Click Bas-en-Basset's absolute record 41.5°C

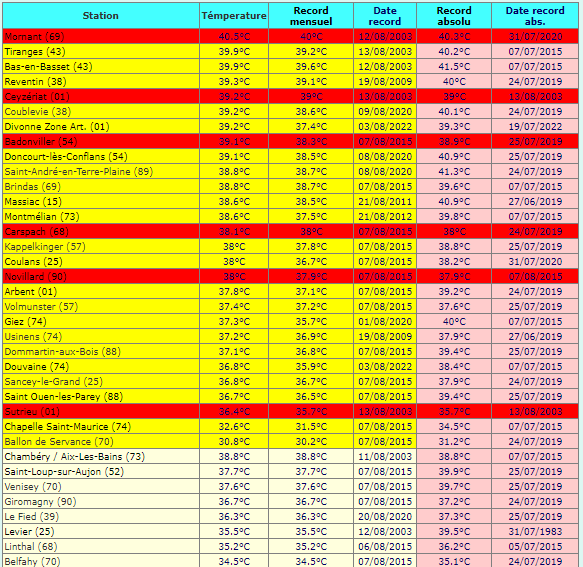[x=454, y=67]
